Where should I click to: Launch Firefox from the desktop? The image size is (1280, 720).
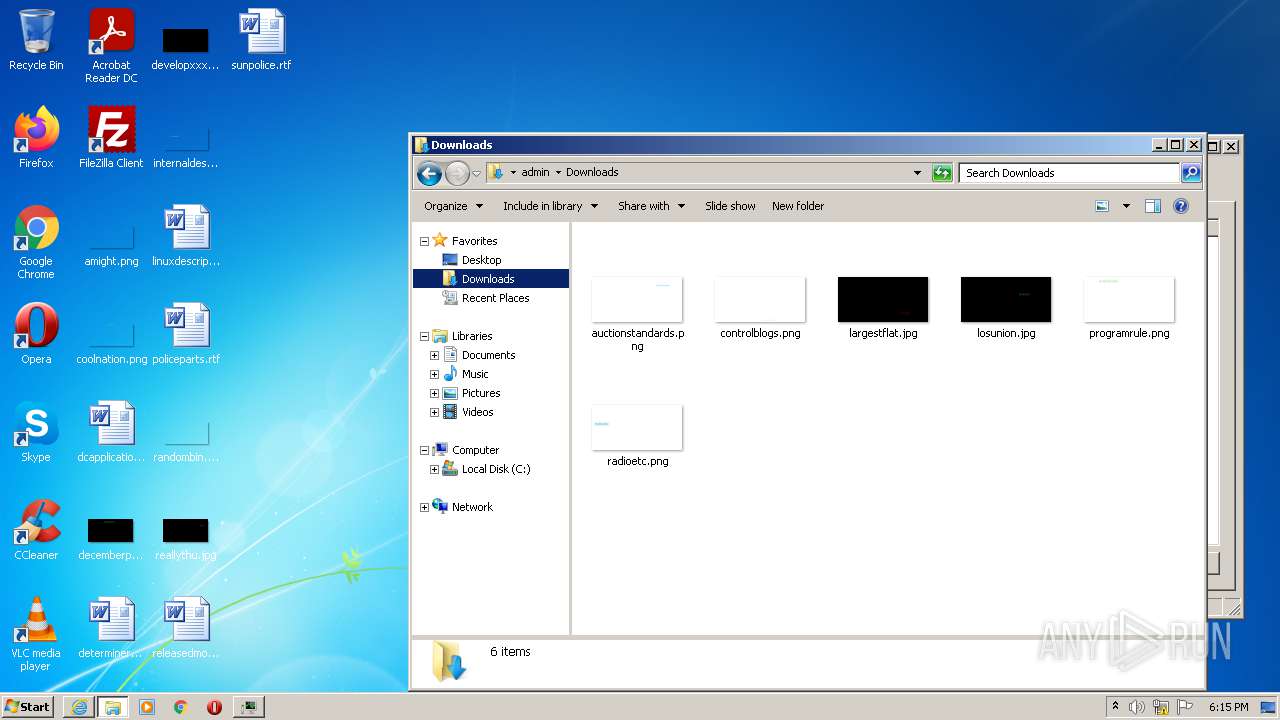(36, 137)
